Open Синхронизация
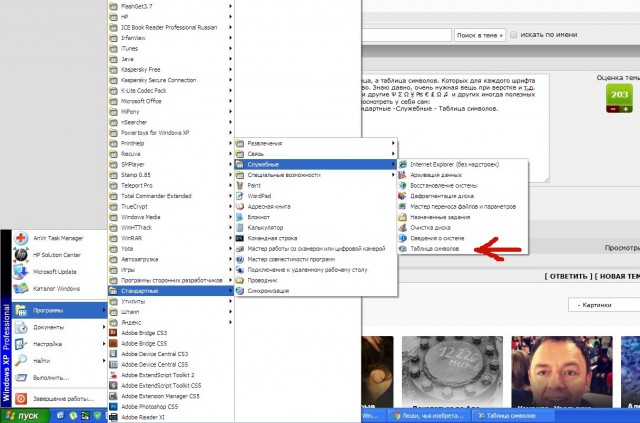640x423 pixels. (x=316, y=291)
